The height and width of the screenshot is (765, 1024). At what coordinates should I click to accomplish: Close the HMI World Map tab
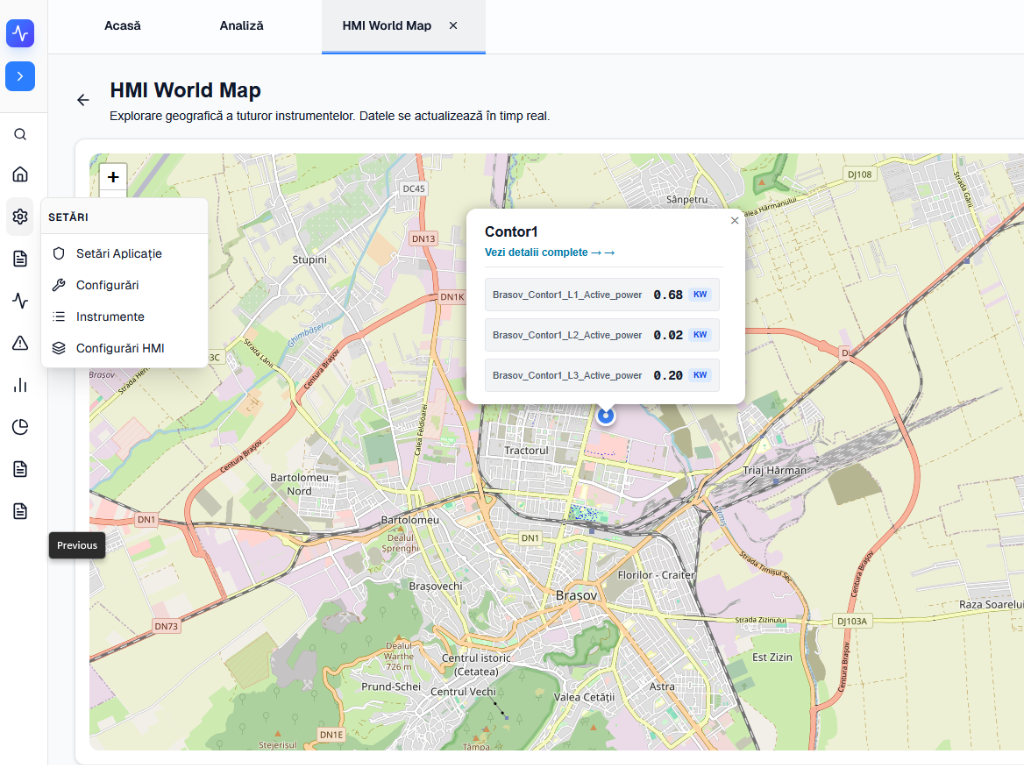453,25
